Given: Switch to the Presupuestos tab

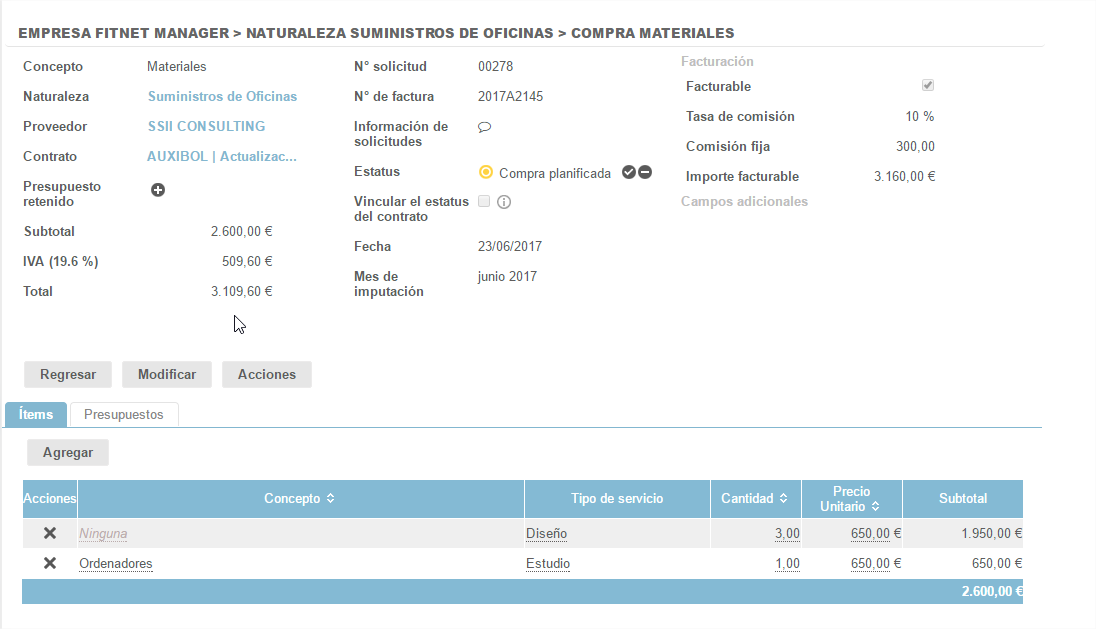Looking at the screenshot, I should [123, 414].
